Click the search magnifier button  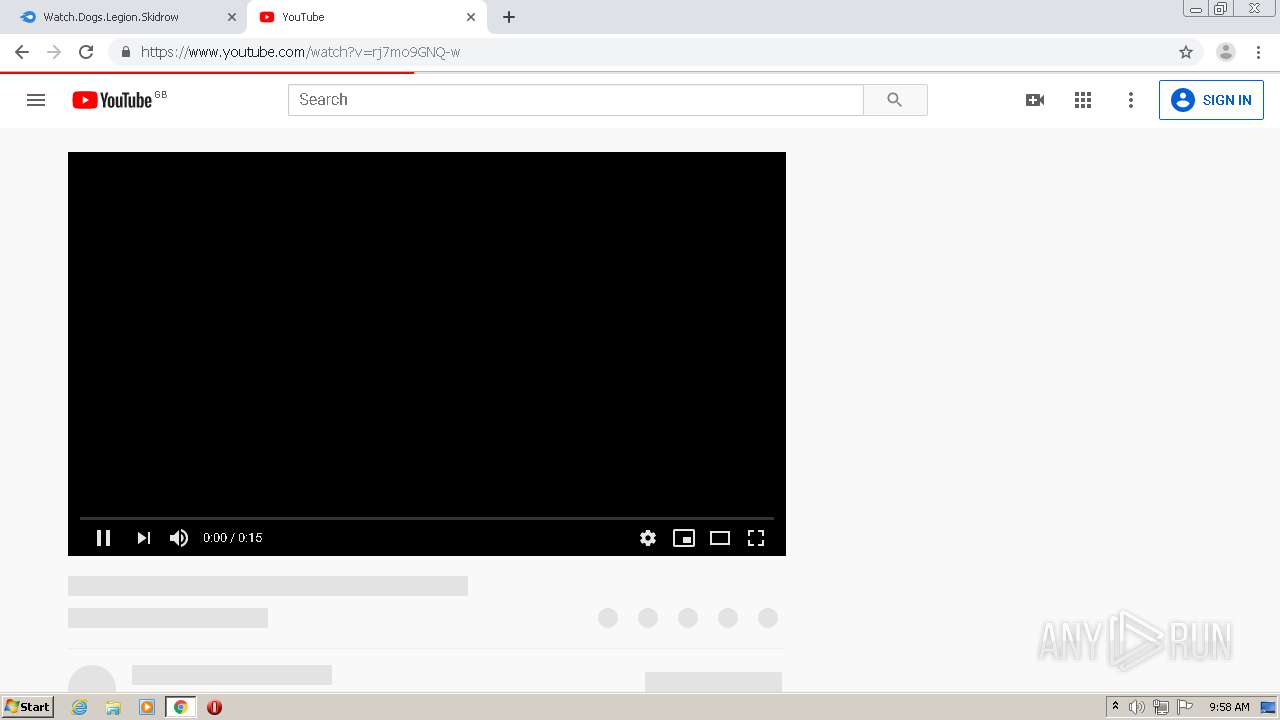pyautogui.click(x=895, y=100)
